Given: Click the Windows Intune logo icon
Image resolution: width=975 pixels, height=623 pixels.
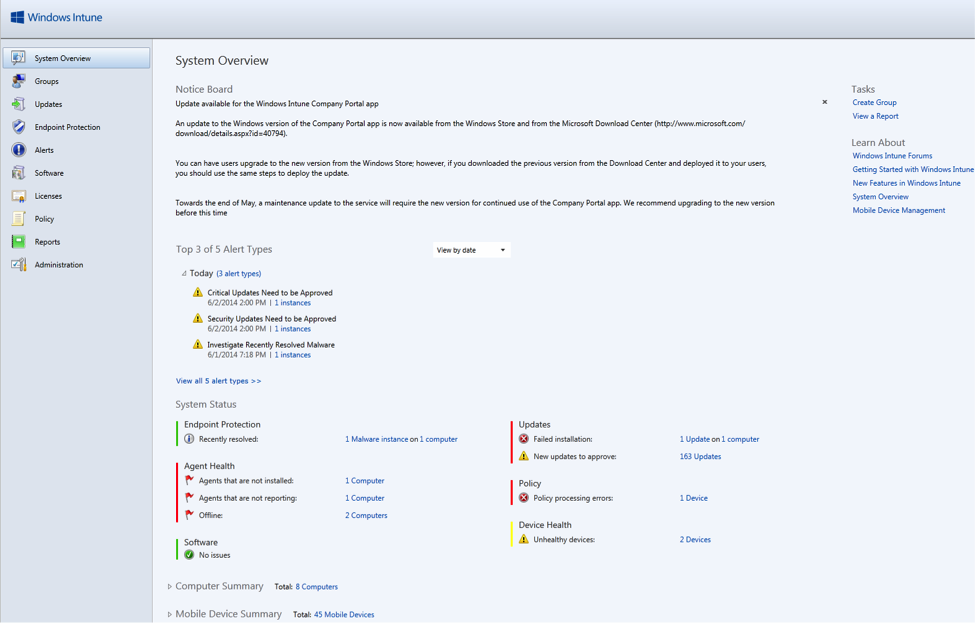Looking at the screenshot, I should [17, 17].
